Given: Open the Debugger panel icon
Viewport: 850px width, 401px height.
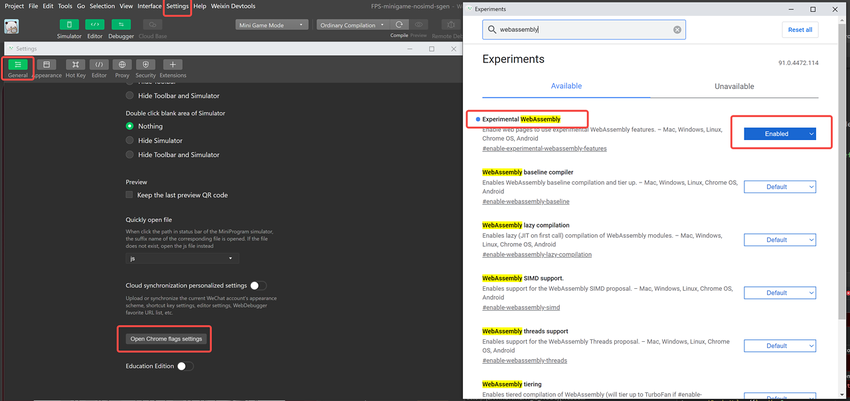Looking at the screenshot, I should pyautogui.click(x=122, y=23).
